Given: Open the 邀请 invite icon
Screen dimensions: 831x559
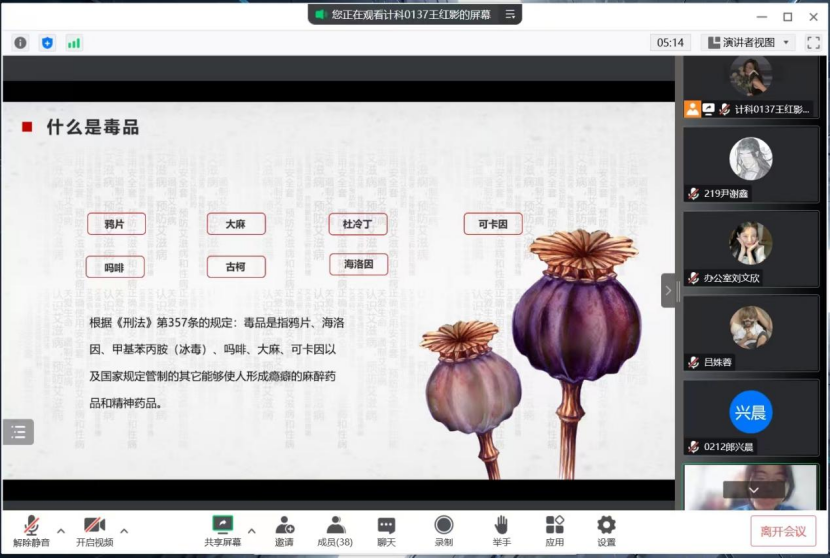Looking at the screenshot, I should [285, 530].
